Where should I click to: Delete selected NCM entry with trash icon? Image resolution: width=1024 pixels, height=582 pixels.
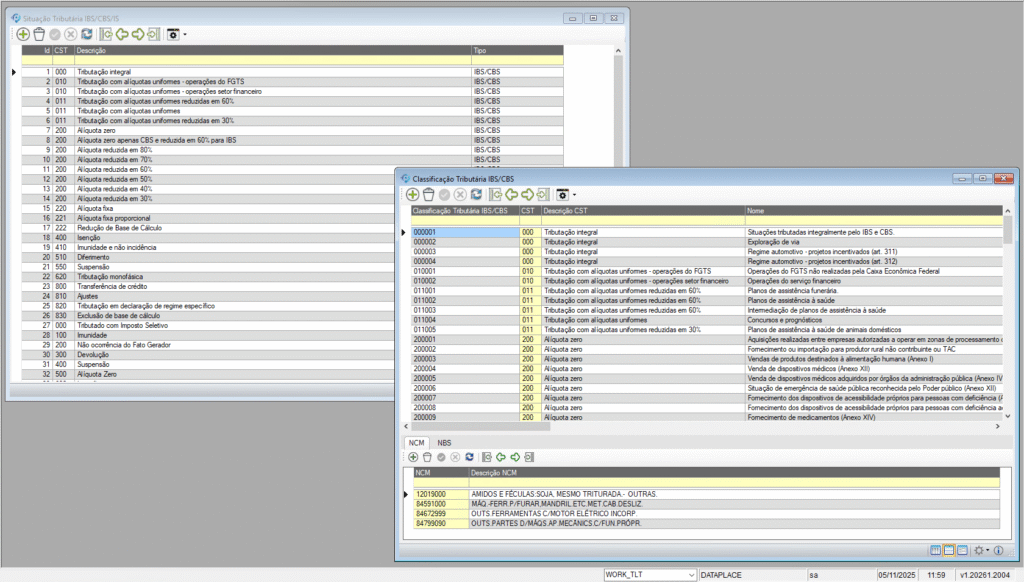[428, 456]
